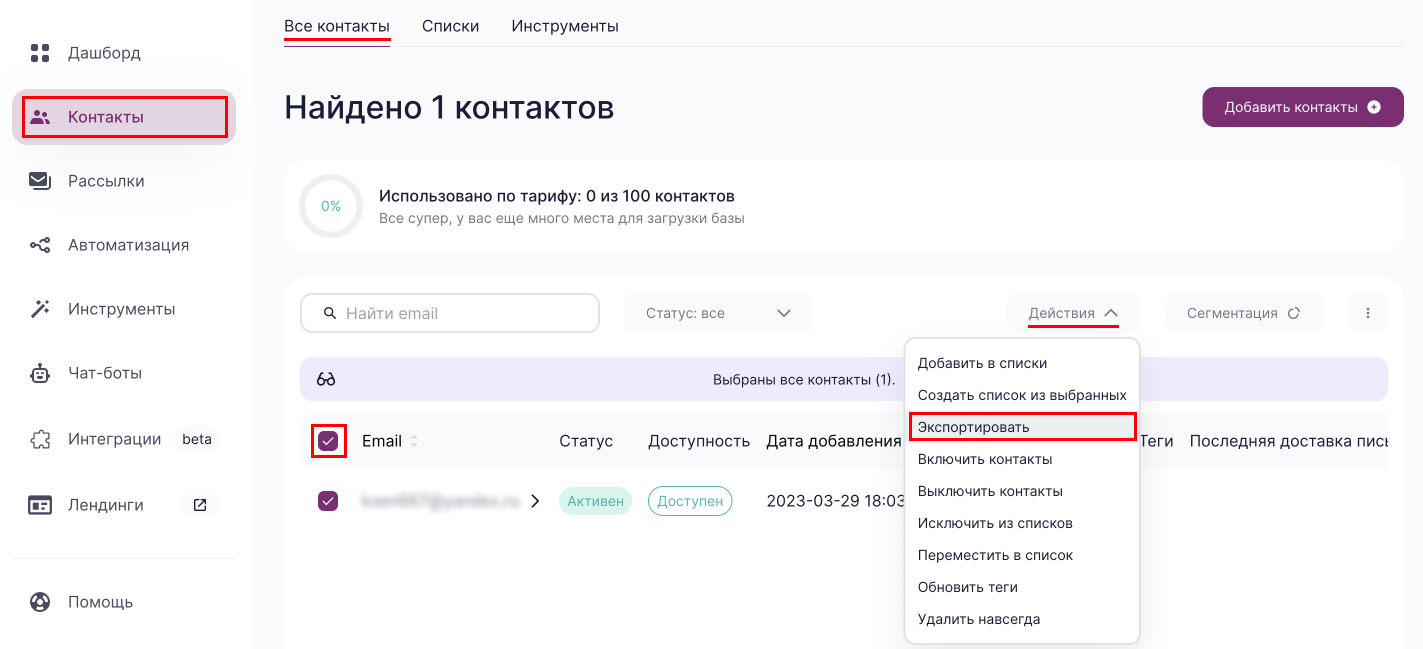
Task: Click the Инструменты magic wand icon
Action: tap(40, 309)
